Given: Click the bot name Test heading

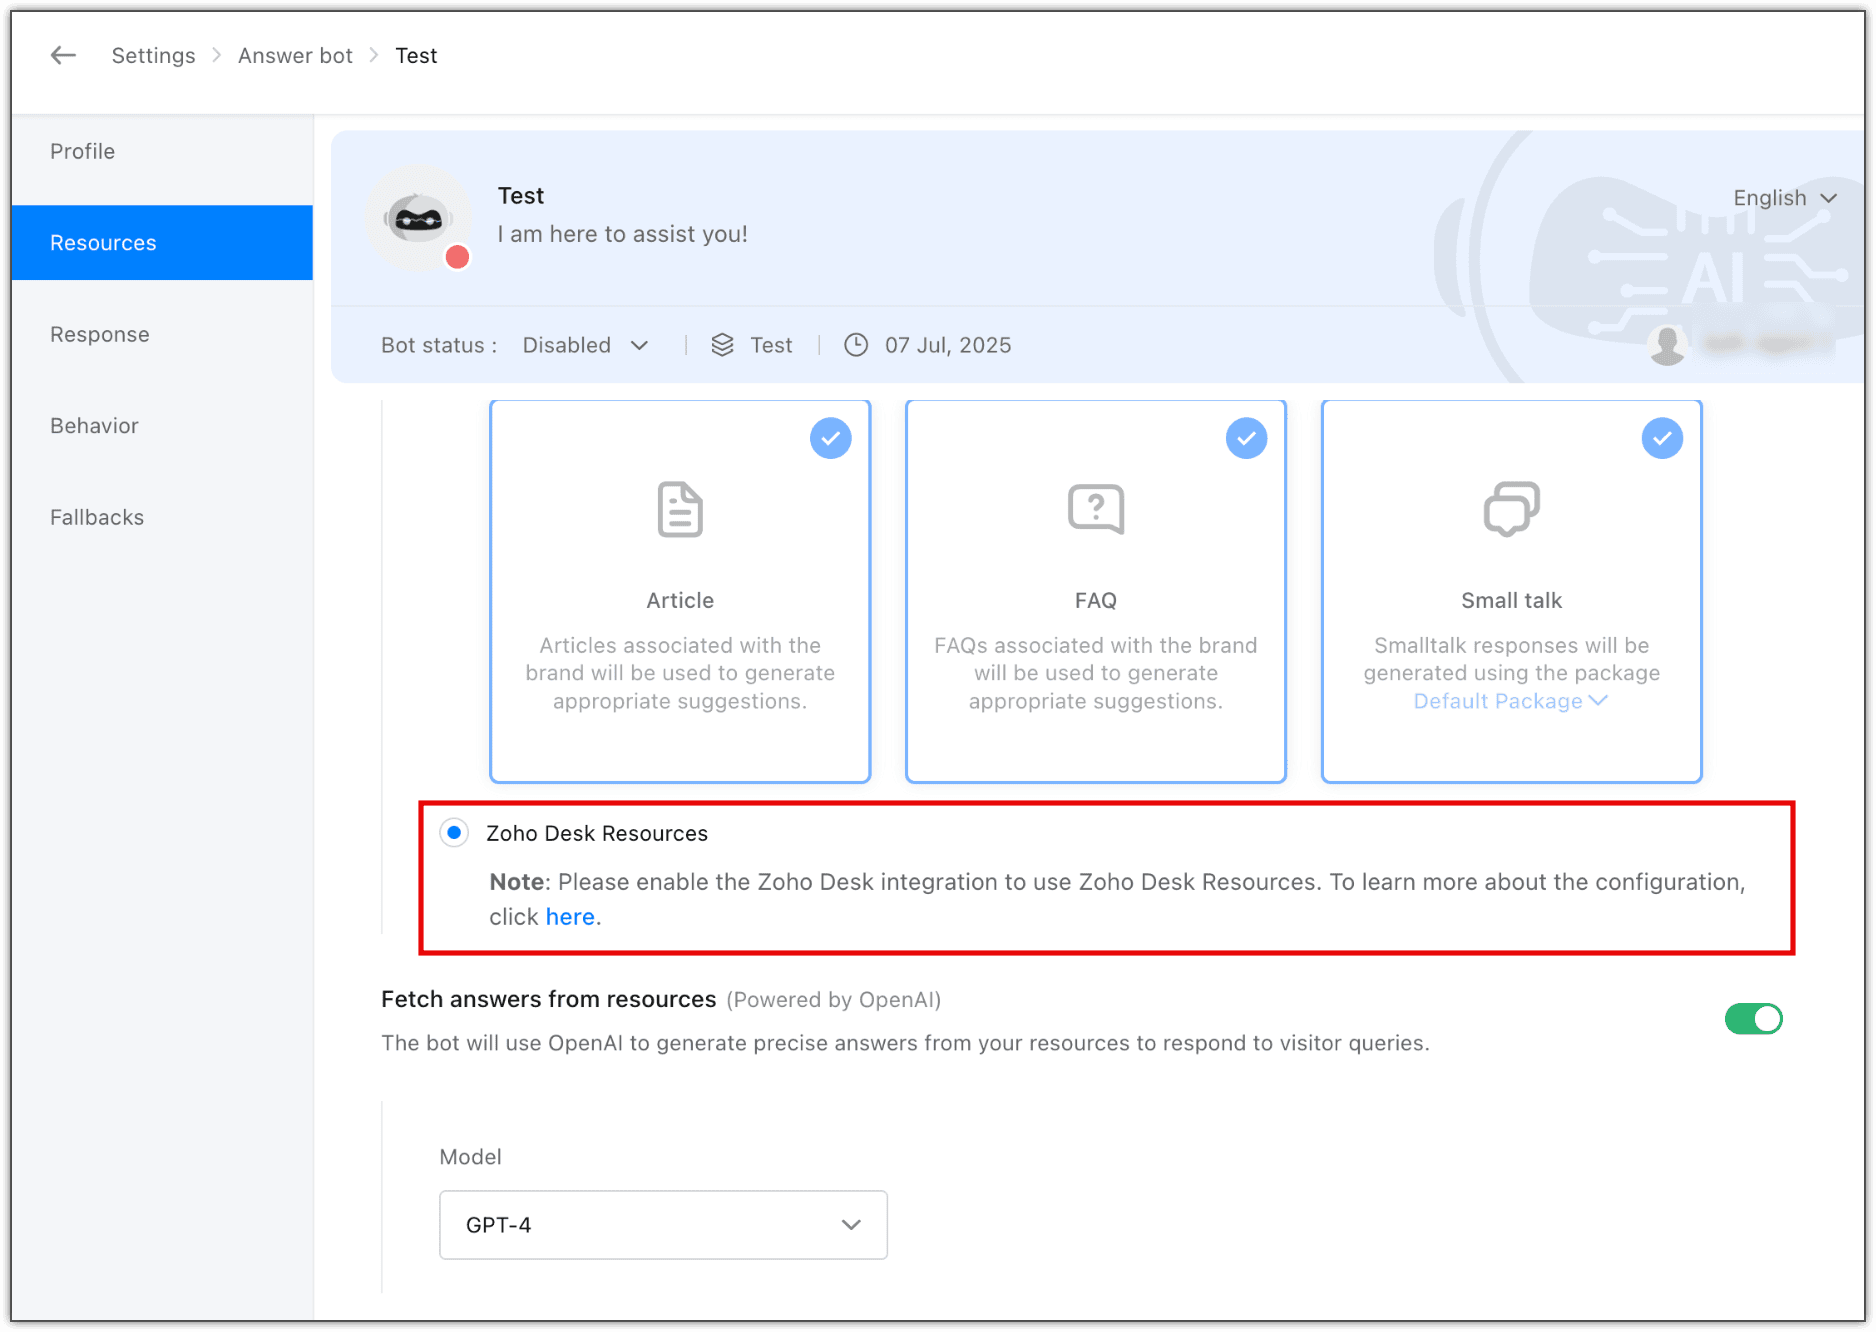Looking at the screenshot, I should [521, 196].
